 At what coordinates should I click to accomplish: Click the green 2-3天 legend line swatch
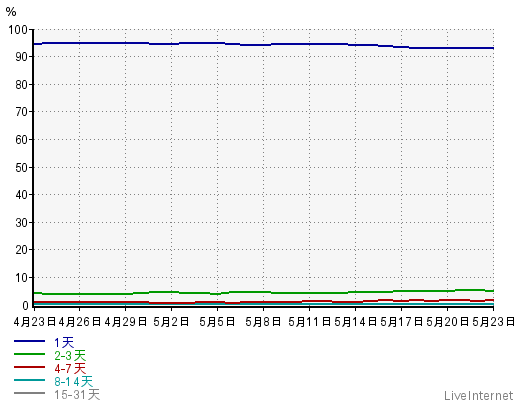[x=29, y=354]
